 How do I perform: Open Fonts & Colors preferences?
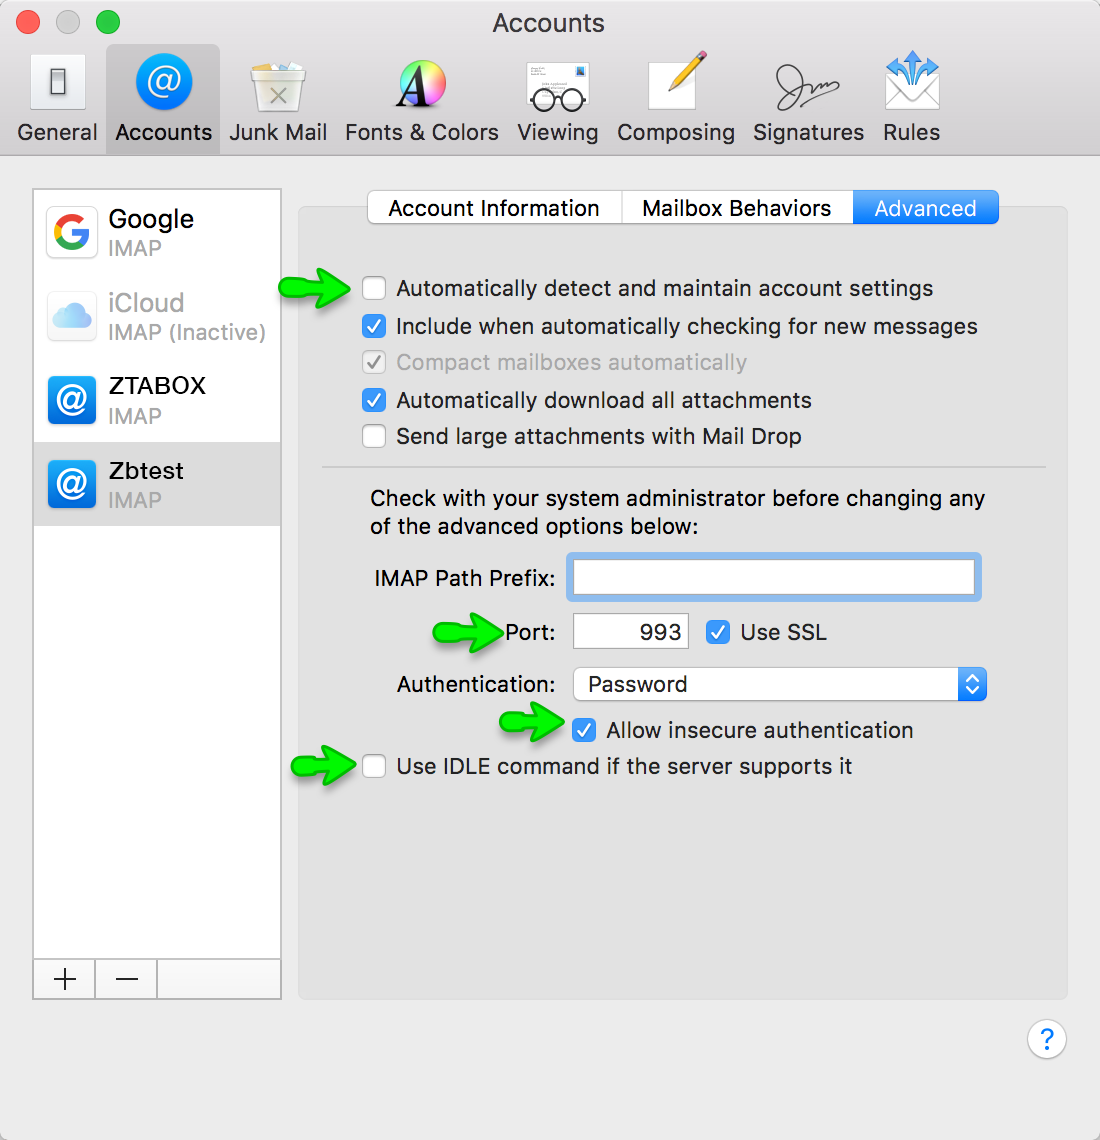click(421, 98)
